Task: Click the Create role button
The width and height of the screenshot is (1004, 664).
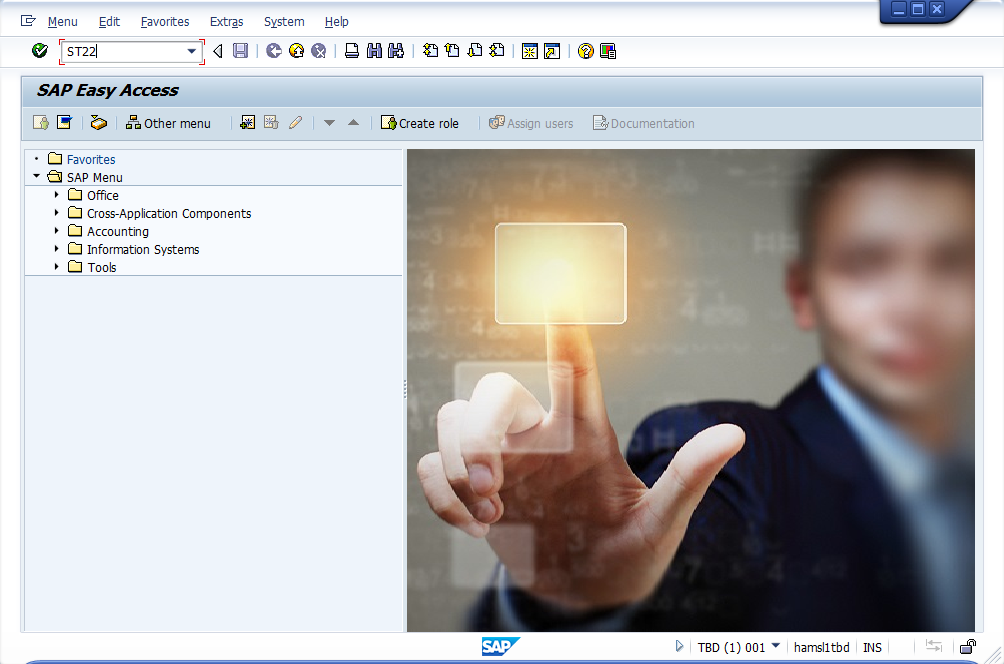Action: [x=419, y=123]
